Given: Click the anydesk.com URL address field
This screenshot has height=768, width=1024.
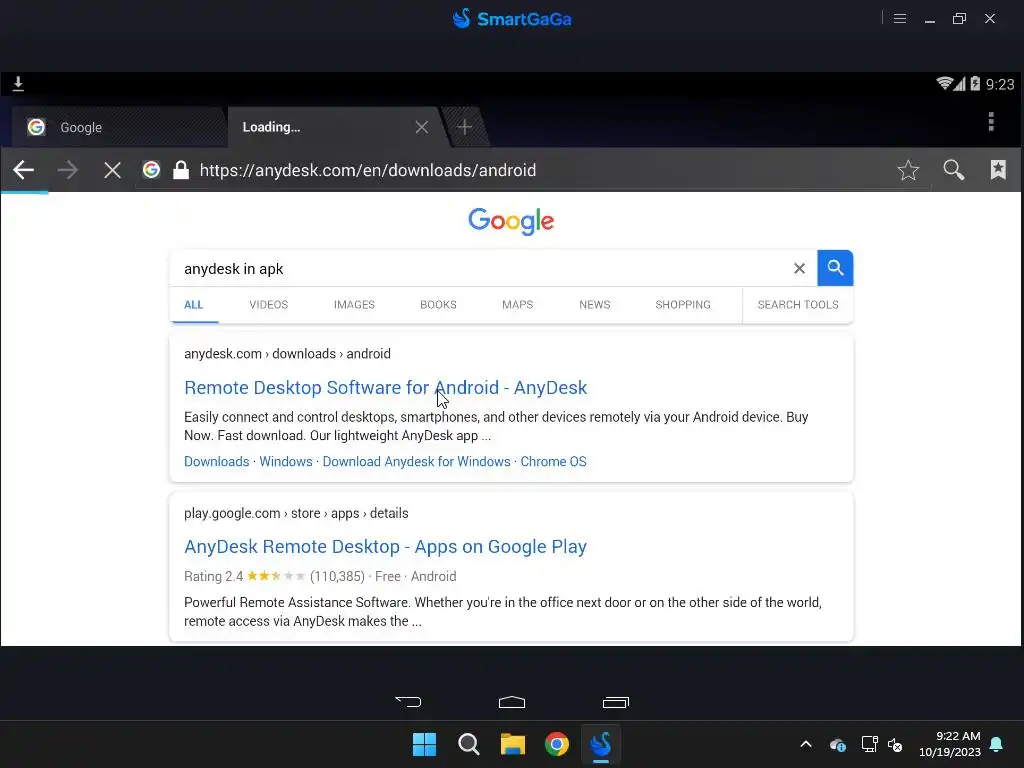Looking at the screenshot, I should coord(368,170).
